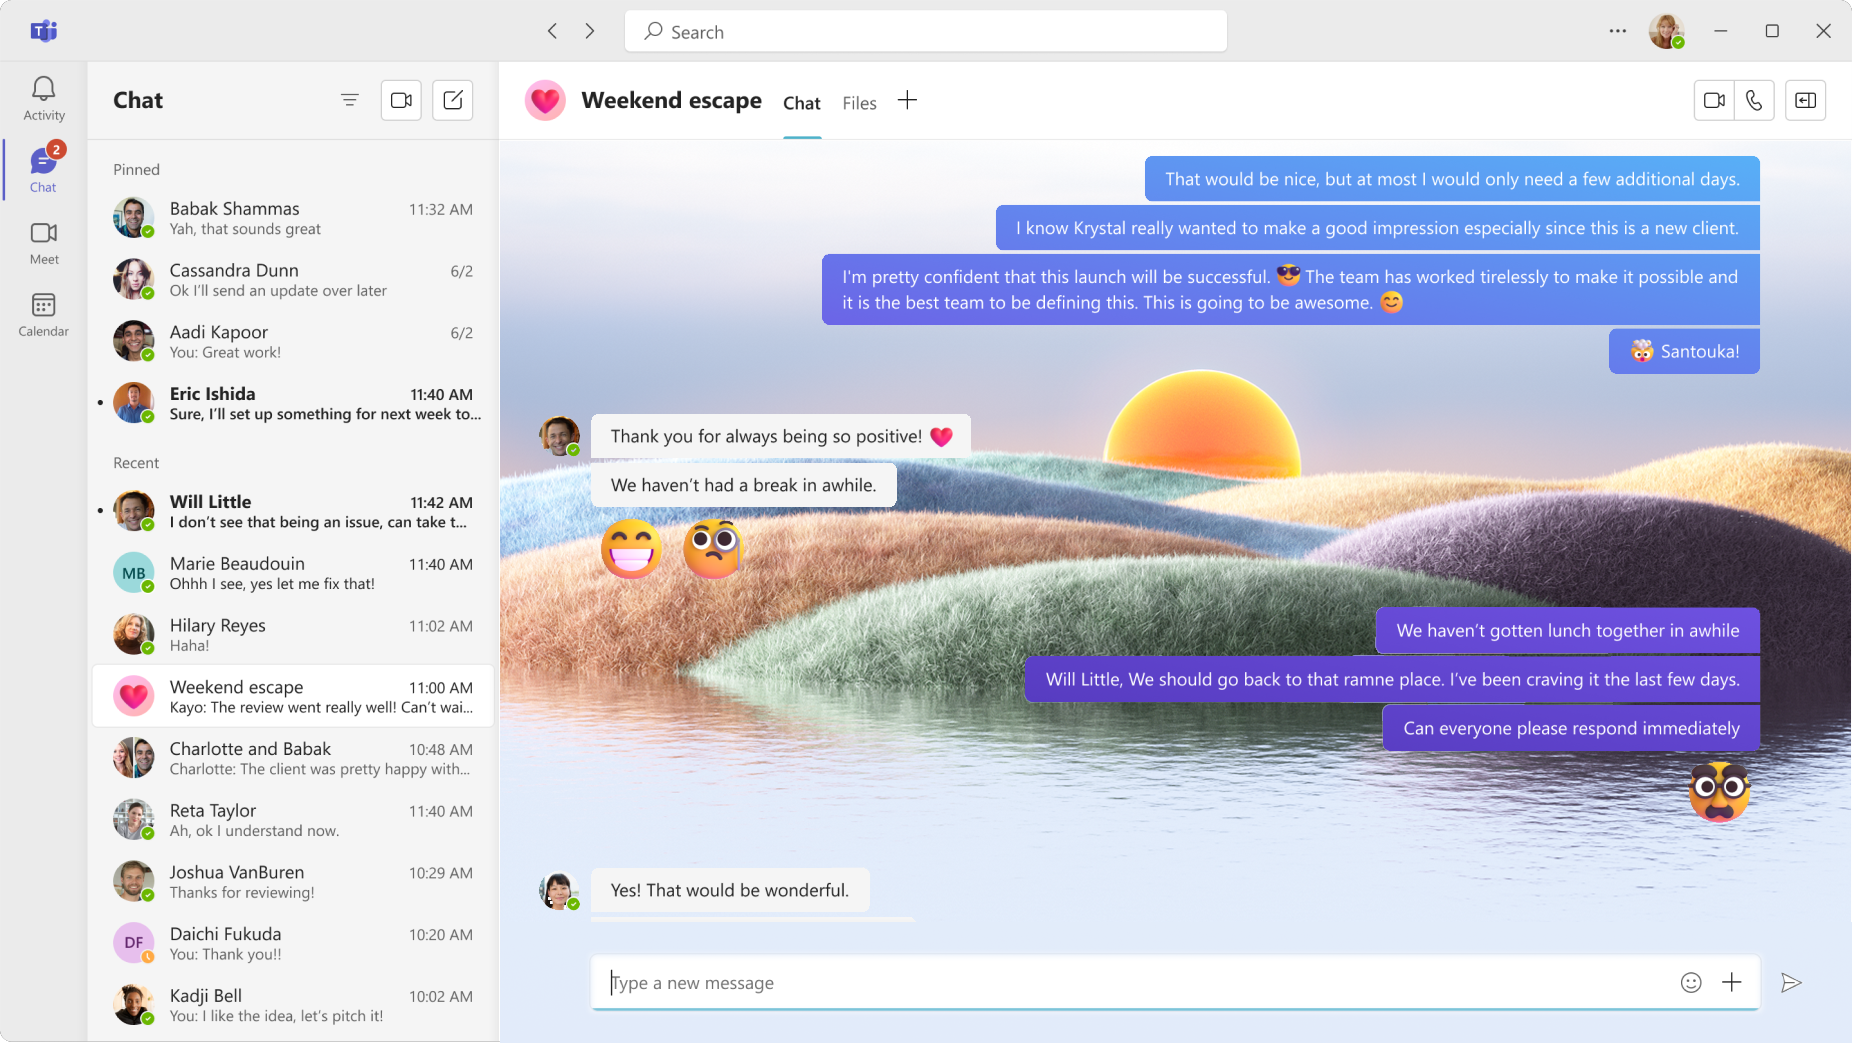Switch to the Files tab

(859, 103)
